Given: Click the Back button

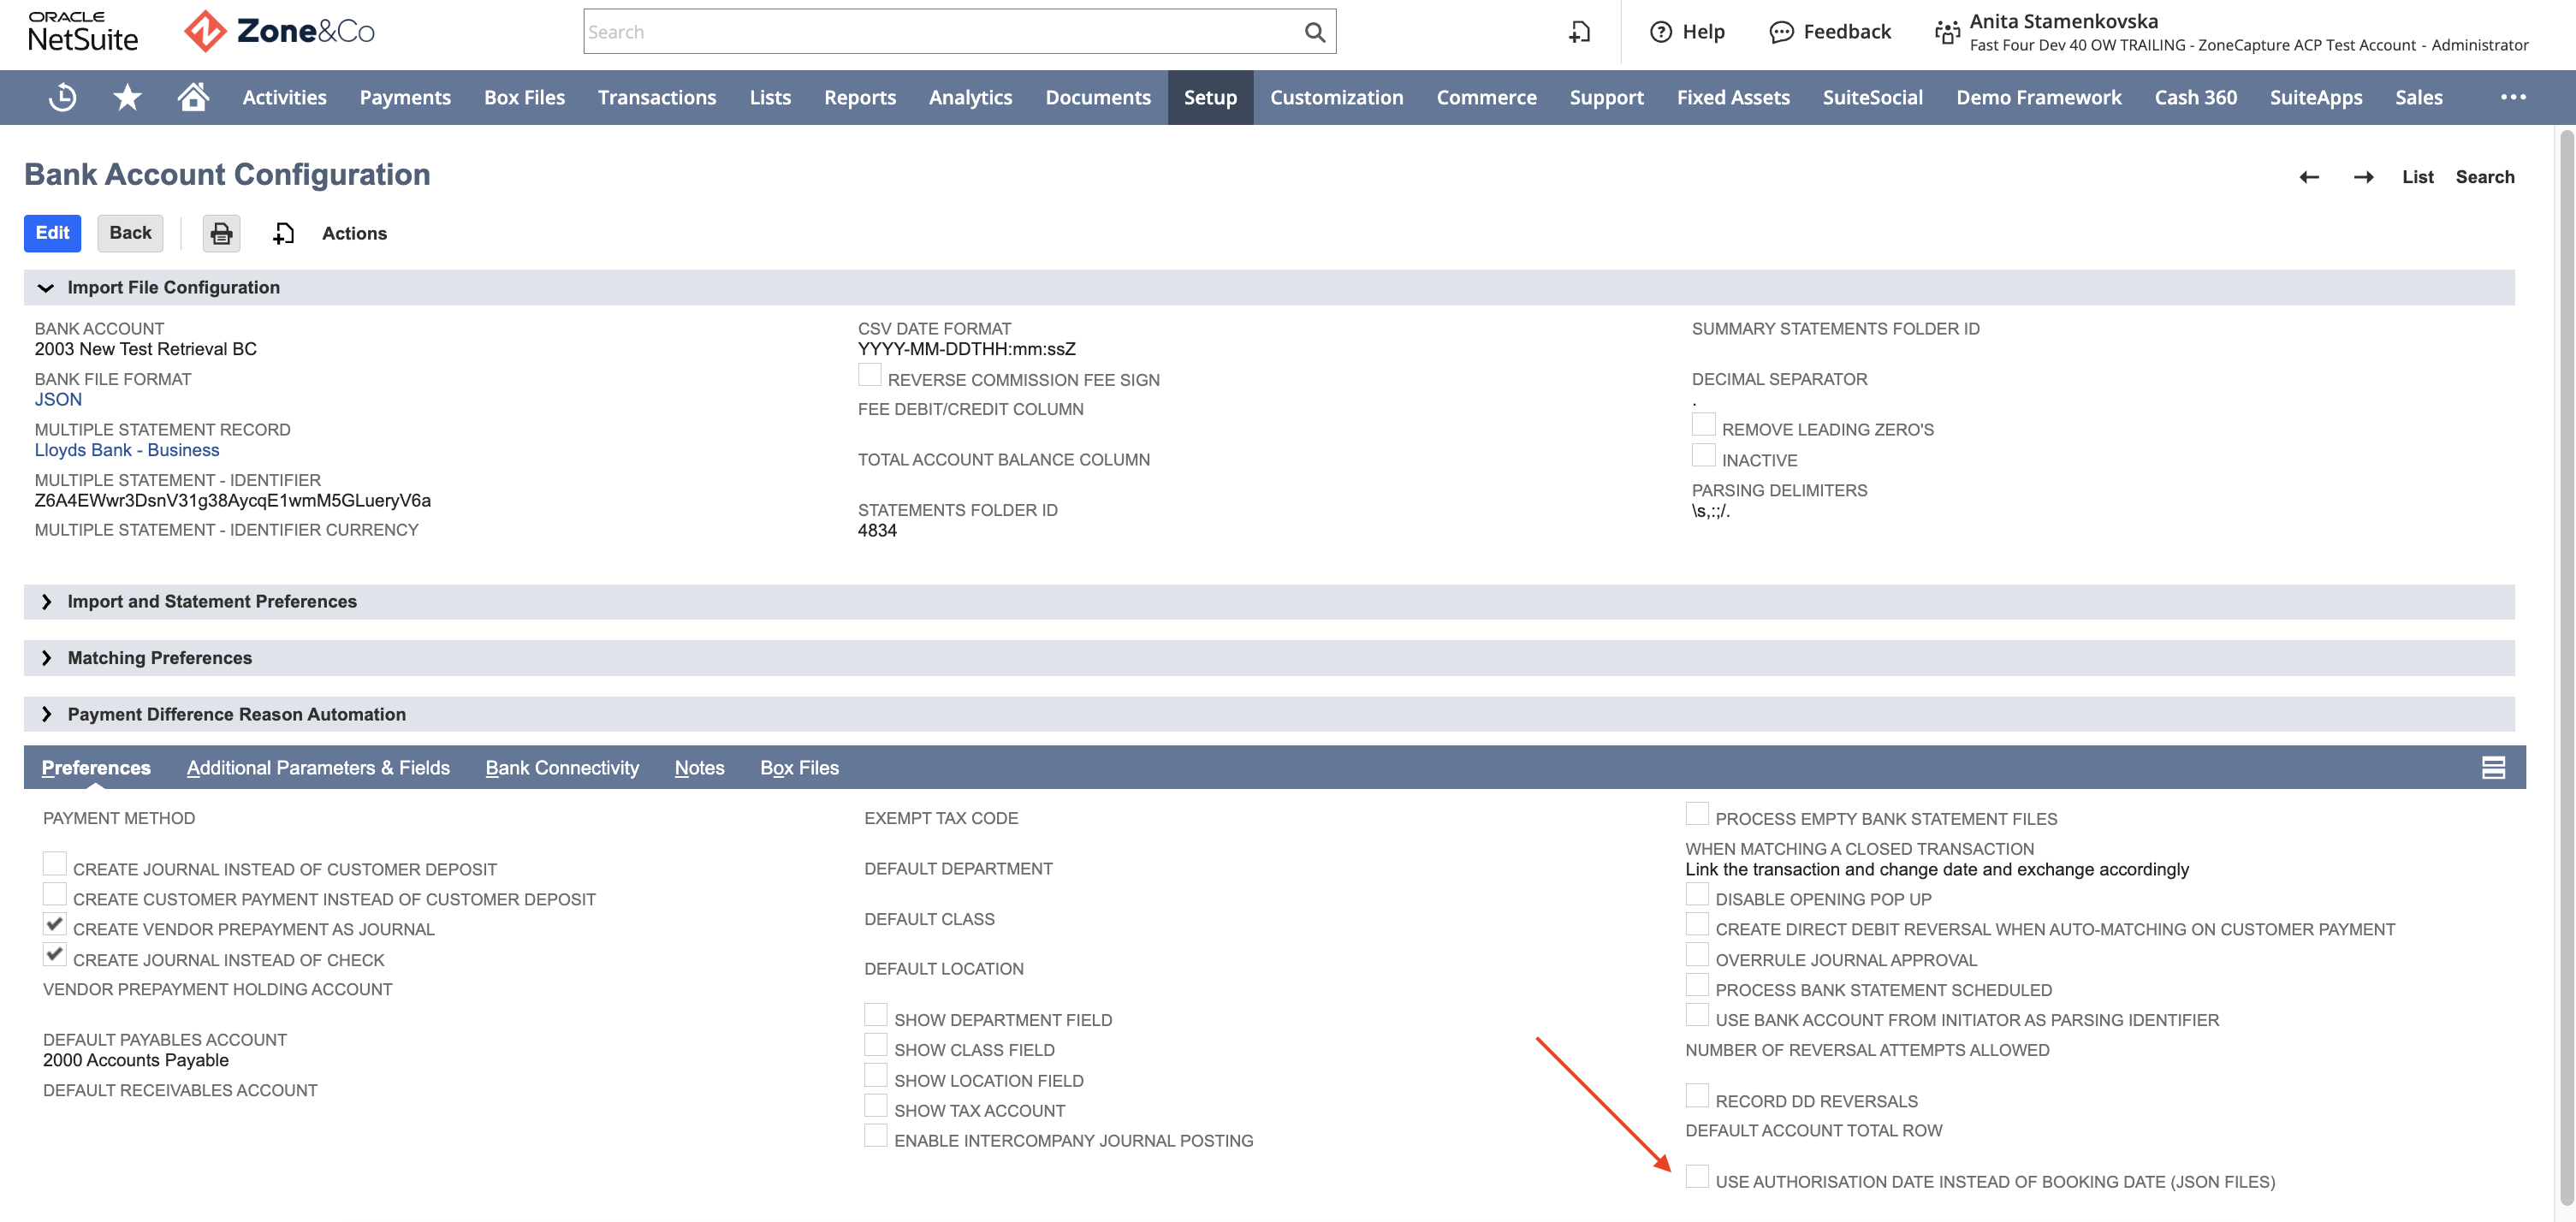Looking at the screenshot, I should pyautogui.click(x=130, y=233).
